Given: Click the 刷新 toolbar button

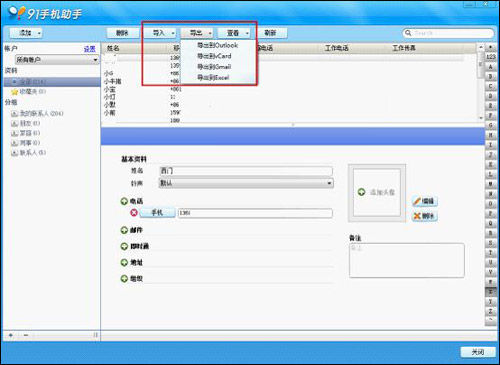Looking at the screenshot, I should (271, 33).
